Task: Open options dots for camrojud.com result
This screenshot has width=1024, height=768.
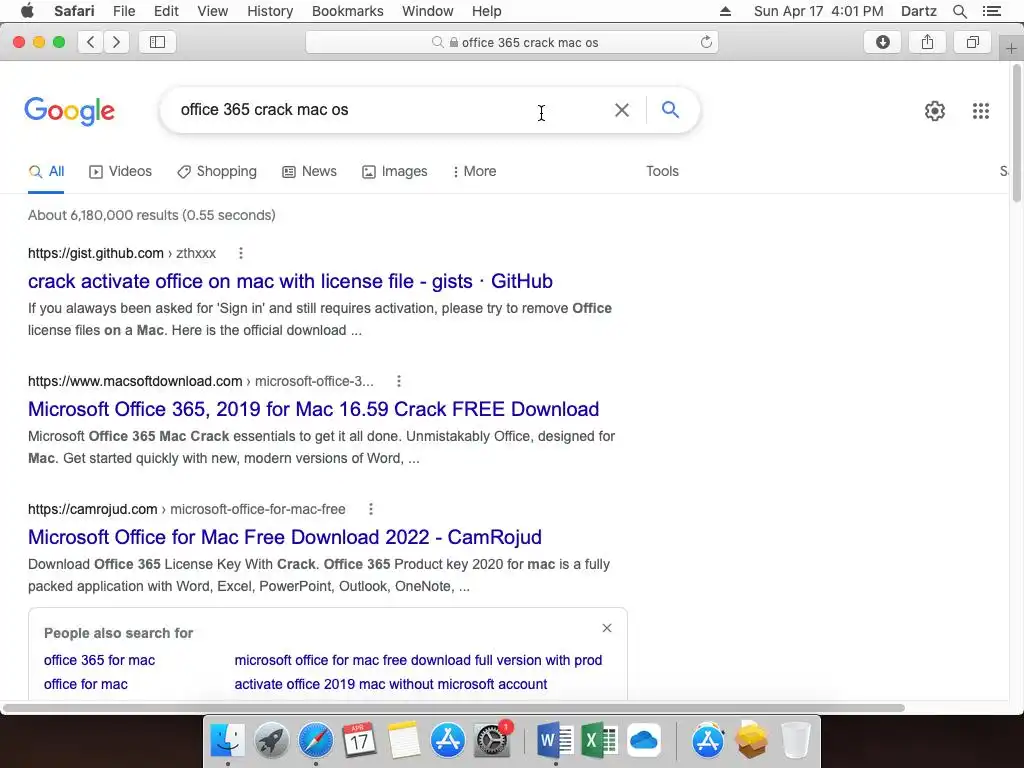Action: pos(371,509)
